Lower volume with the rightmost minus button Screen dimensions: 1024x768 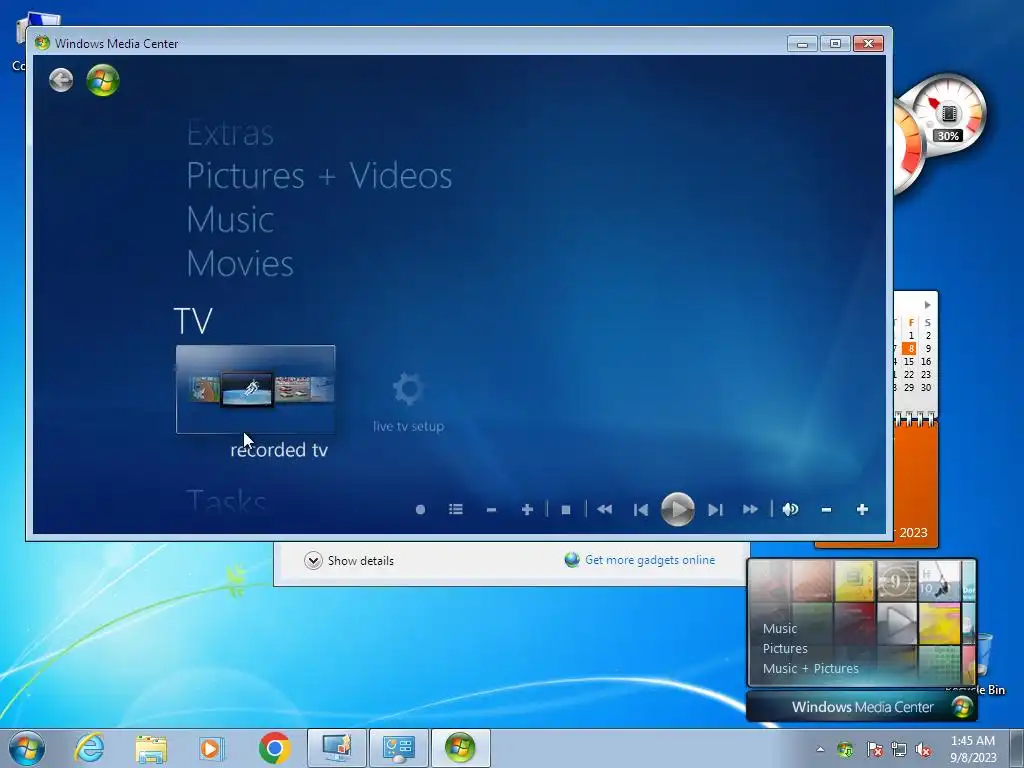click(x=826, y=509)
